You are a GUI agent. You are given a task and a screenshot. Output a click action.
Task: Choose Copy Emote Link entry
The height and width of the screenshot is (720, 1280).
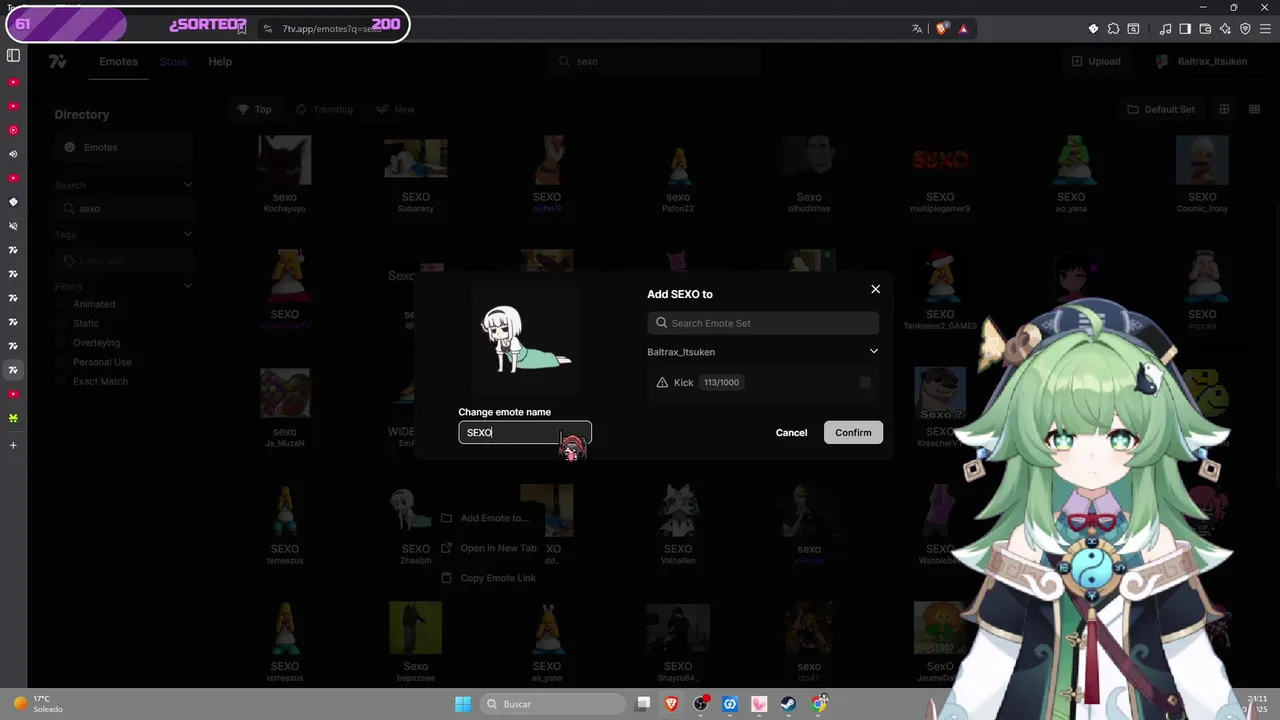click(x=488, y=578)
